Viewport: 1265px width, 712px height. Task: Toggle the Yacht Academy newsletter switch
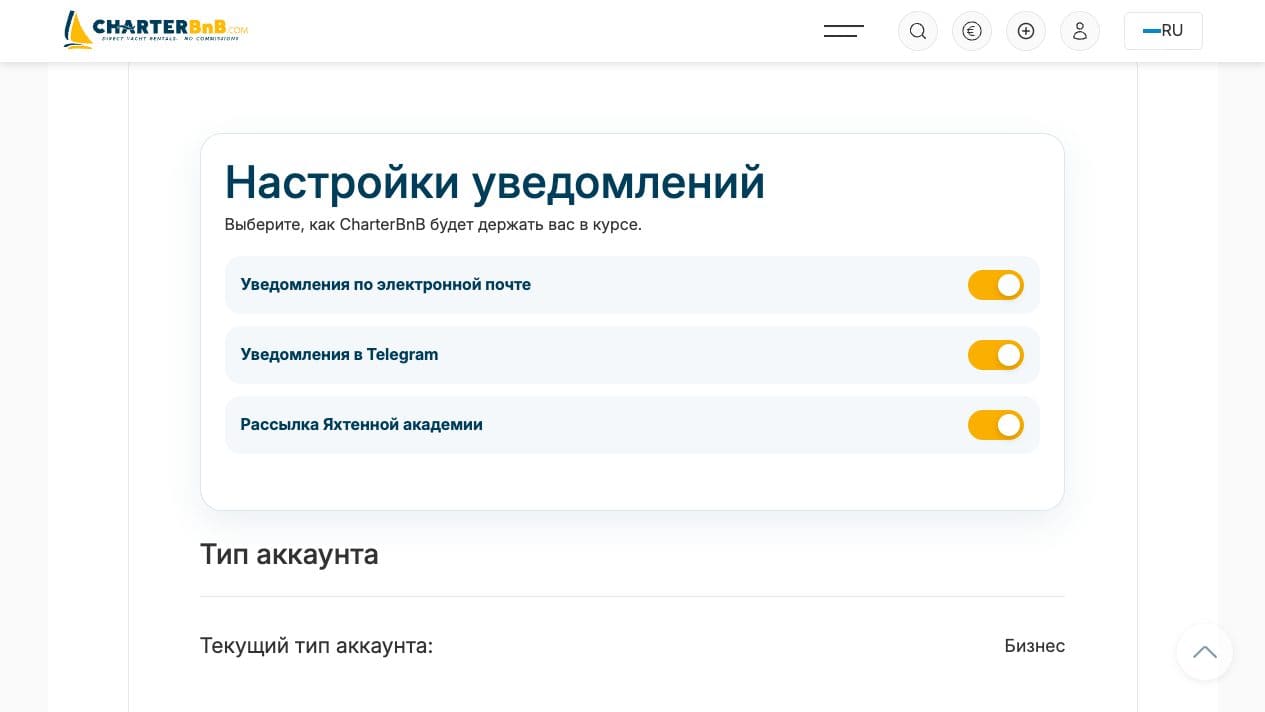[x=996, y=425]
